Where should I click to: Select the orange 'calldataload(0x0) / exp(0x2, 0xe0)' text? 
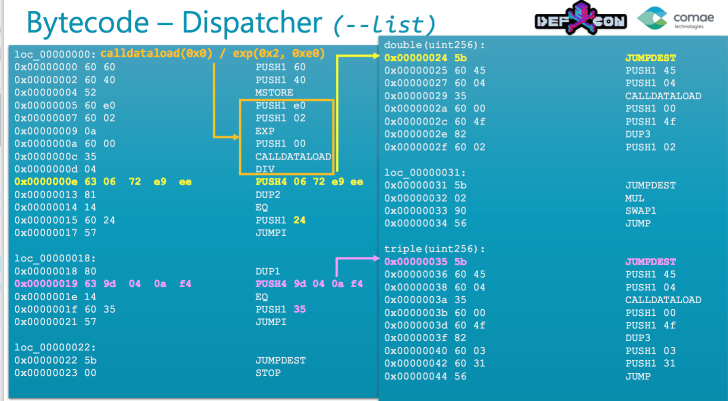pos(213,53)
